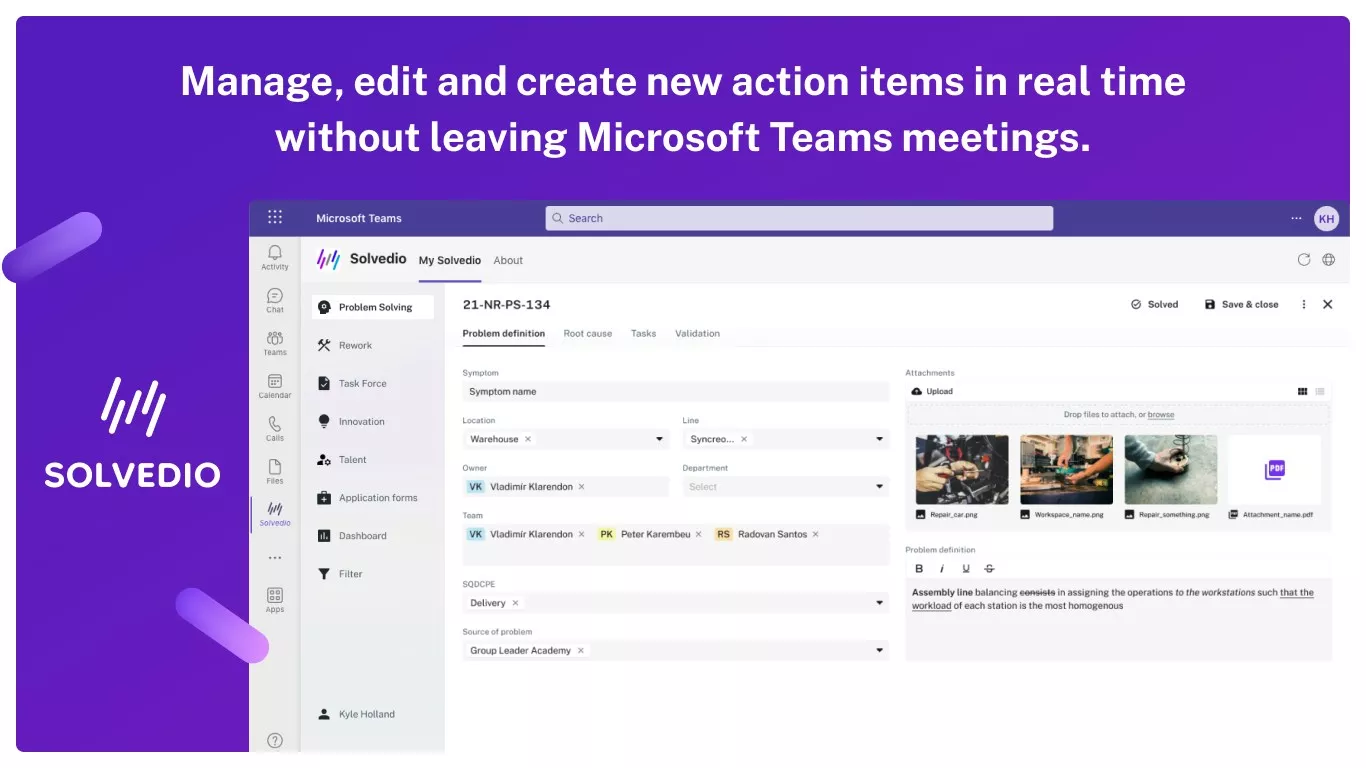1366x768 pixels.
Task: Open the Repair_something.png thumbnail
Action: 1170,470
